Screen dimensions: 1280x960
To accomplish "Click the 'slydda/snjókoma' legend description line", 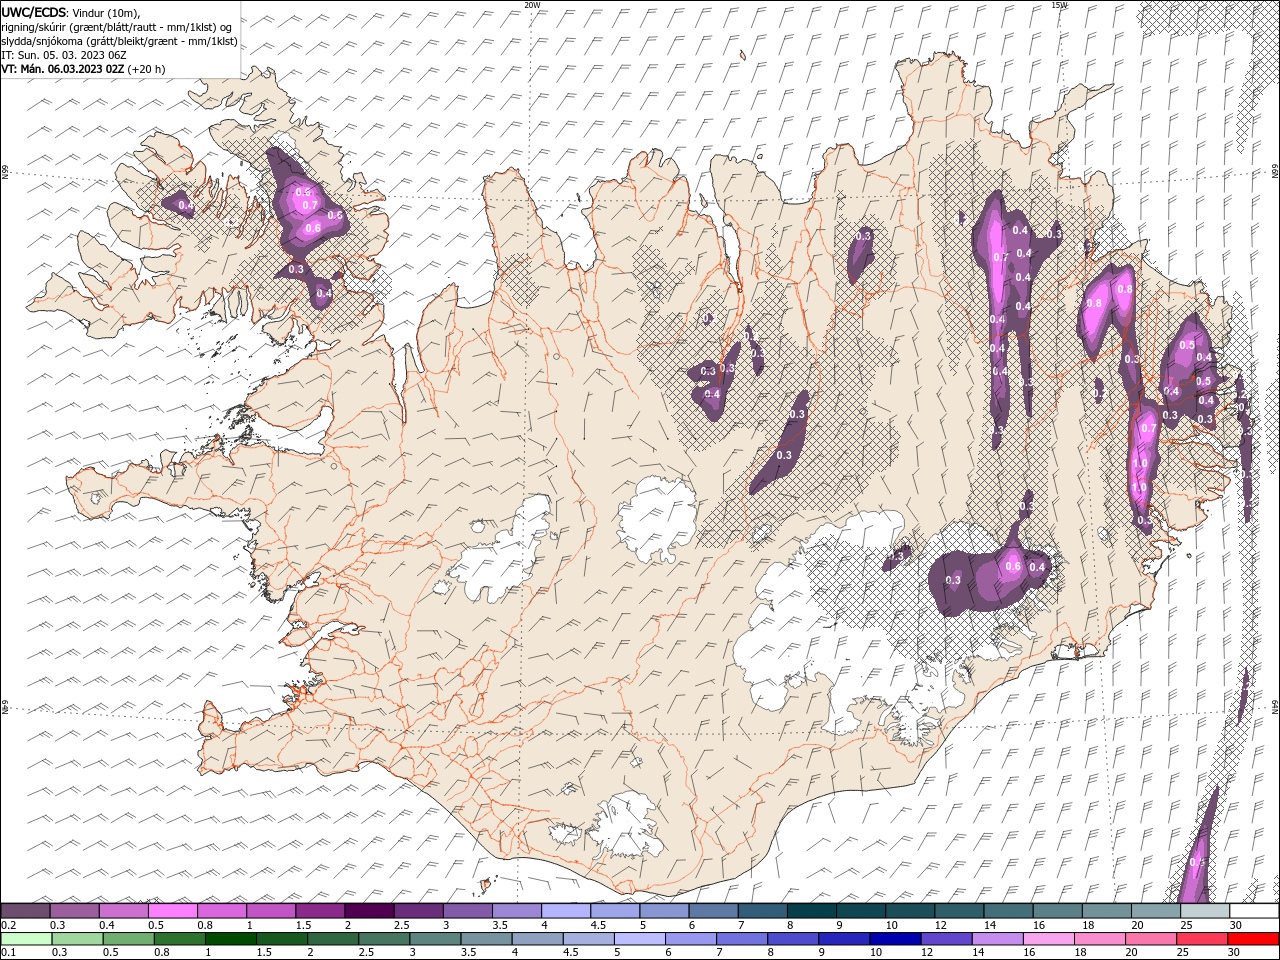I will pyautogui.click(x=119, y=41).
